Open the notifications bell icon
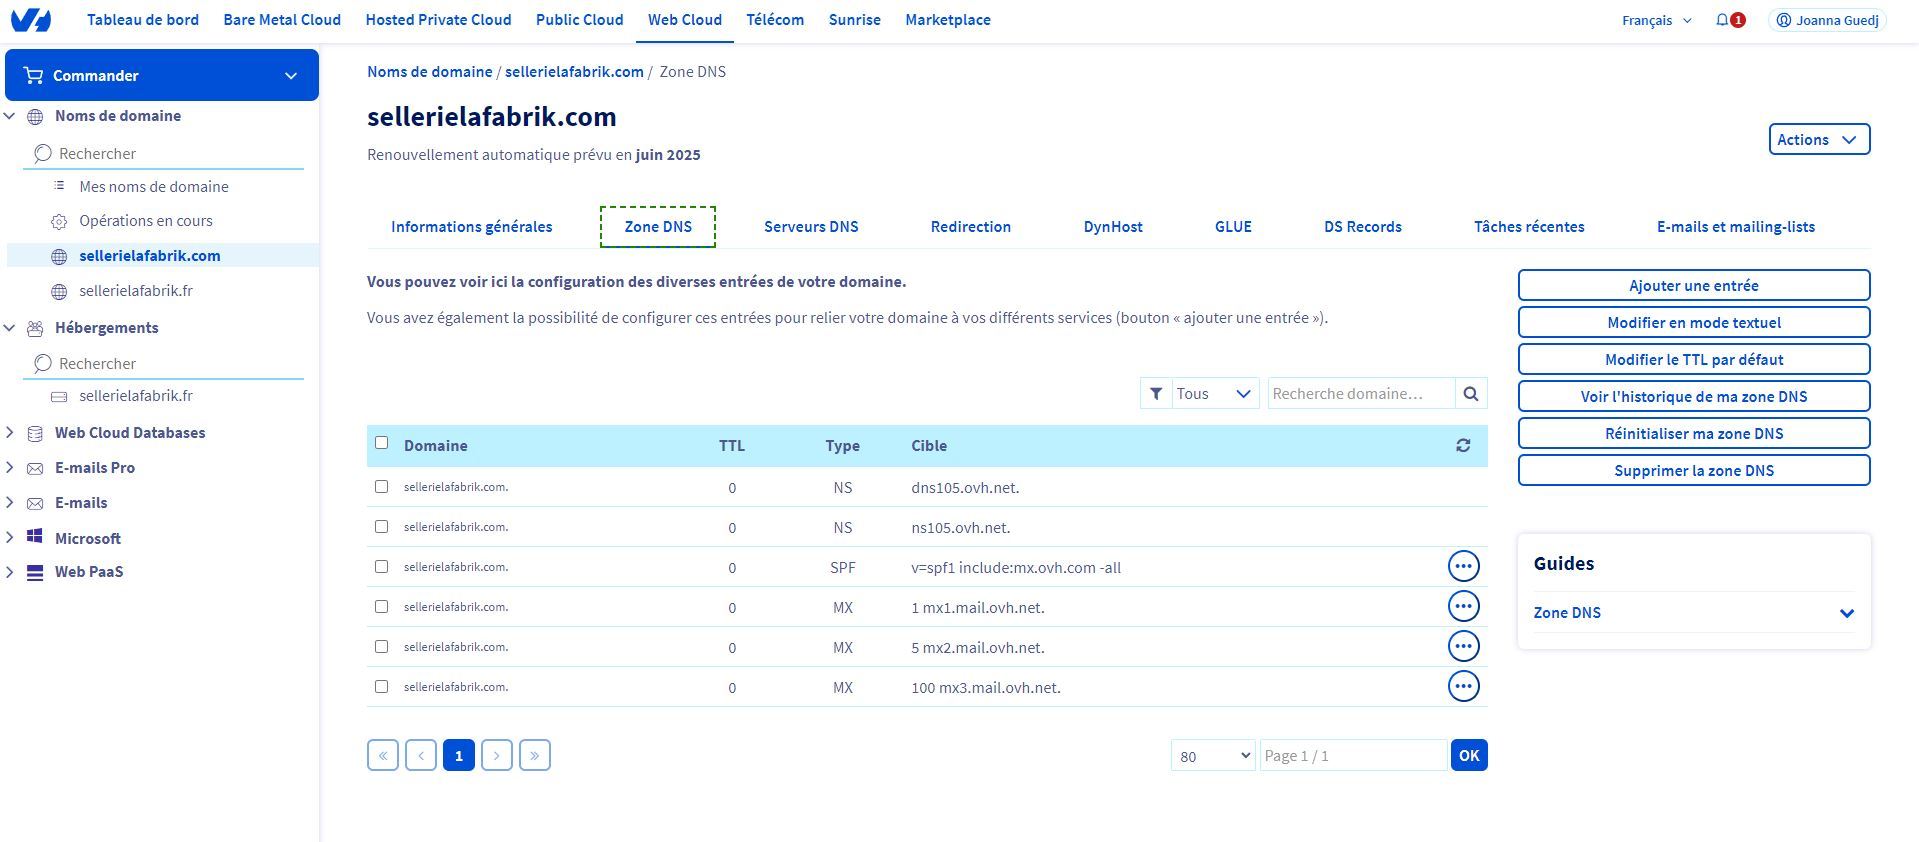 click(1722, 20)
